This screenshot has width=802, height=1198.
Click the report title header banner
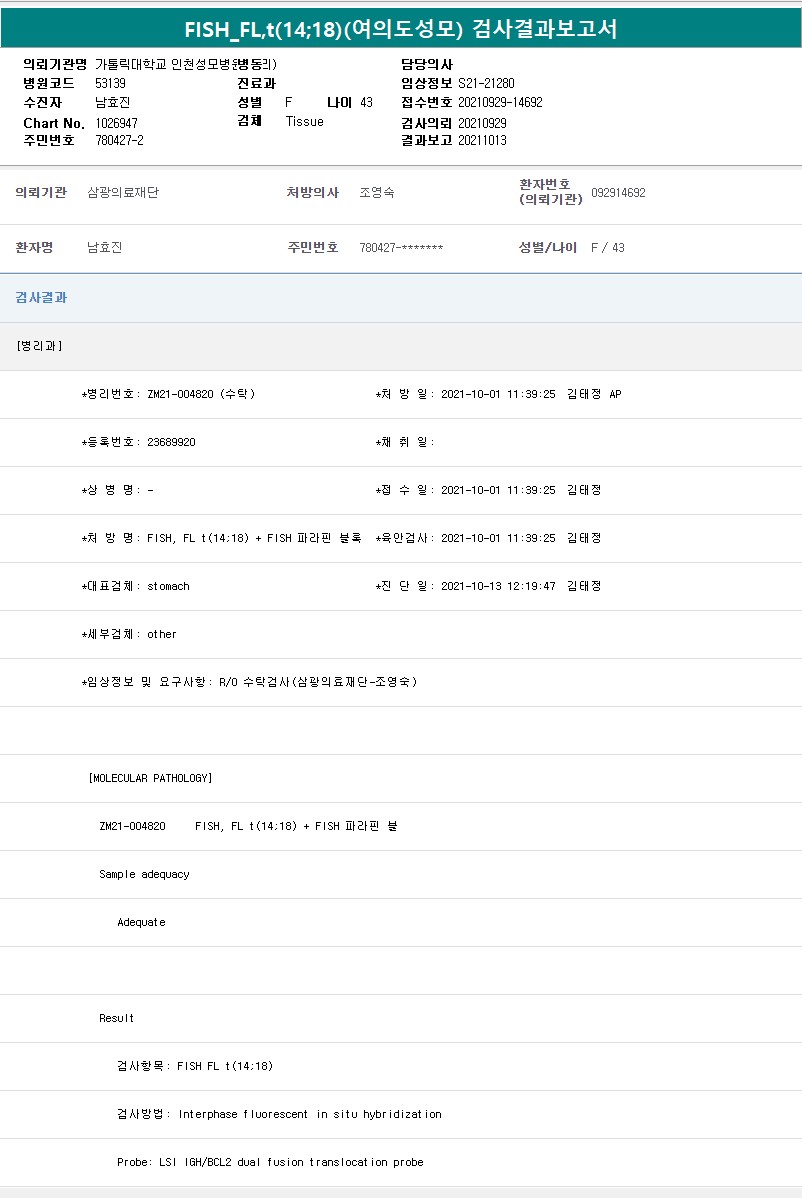click(x=401, y=29)
